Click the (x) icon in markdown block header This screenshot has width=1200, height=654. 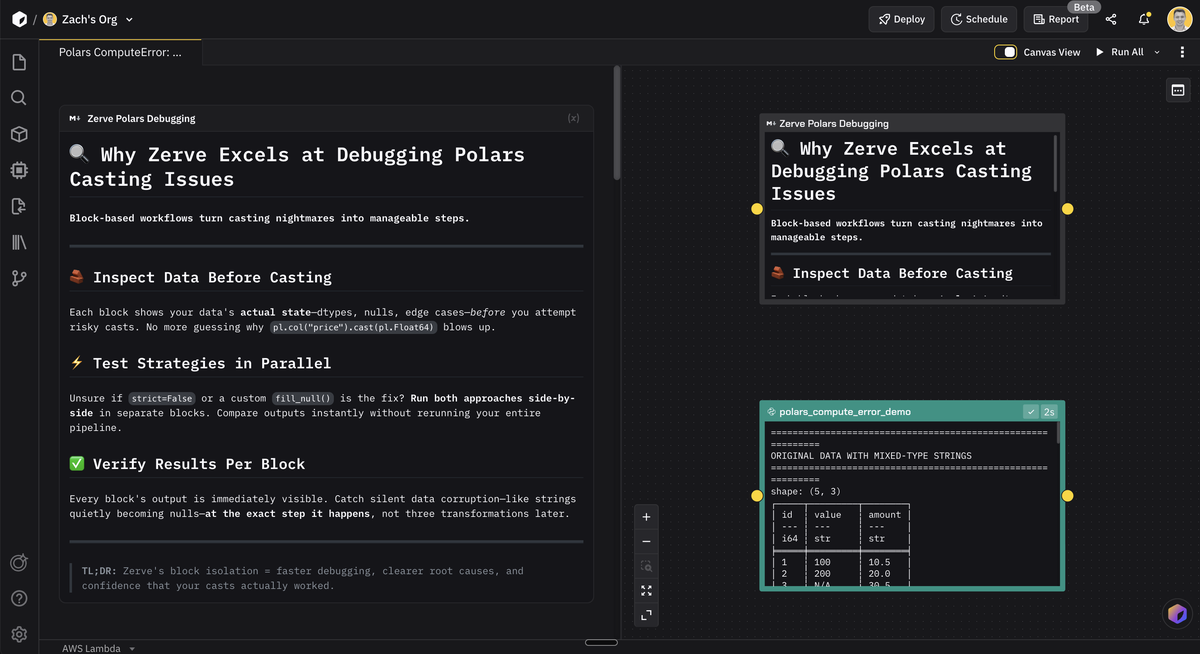point(573,118)
